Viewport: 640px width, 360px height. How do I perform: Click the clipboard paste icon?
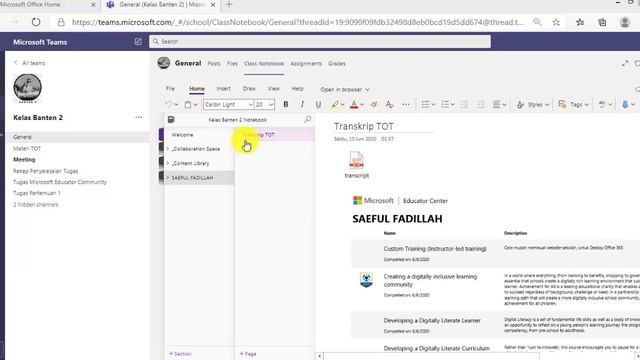pyautogui.click(x=188, y=104)
